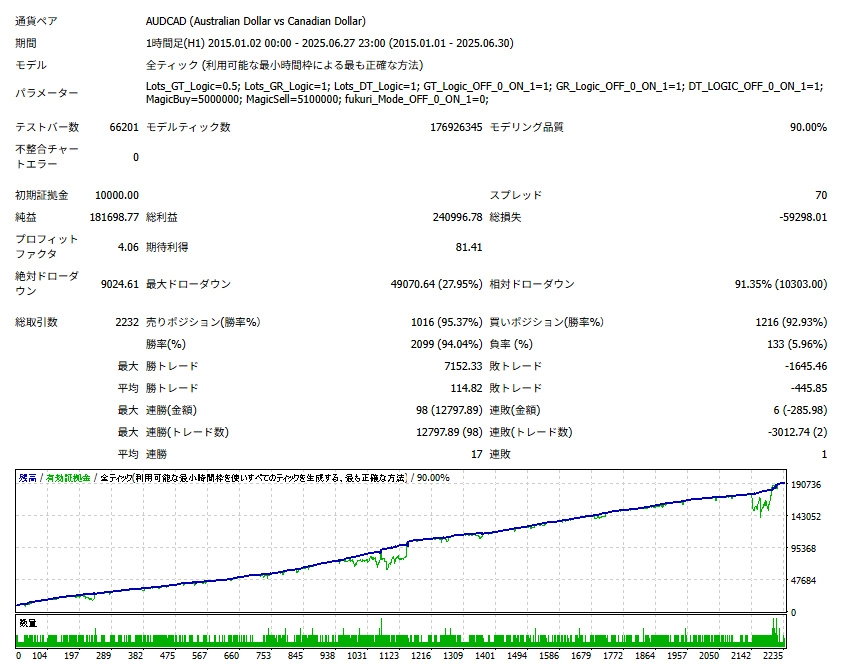The image size is (843, 668).
Task: Click the largest loss trade -1645.46
Action: click(806, 366)
